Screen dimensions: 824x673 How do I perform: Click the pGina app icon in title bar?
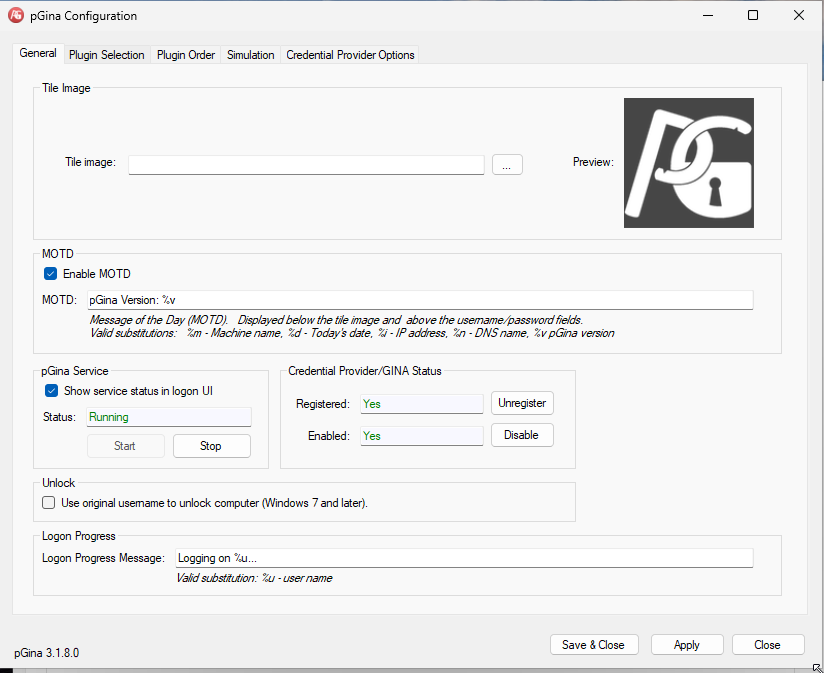click(x=16, y=15)
